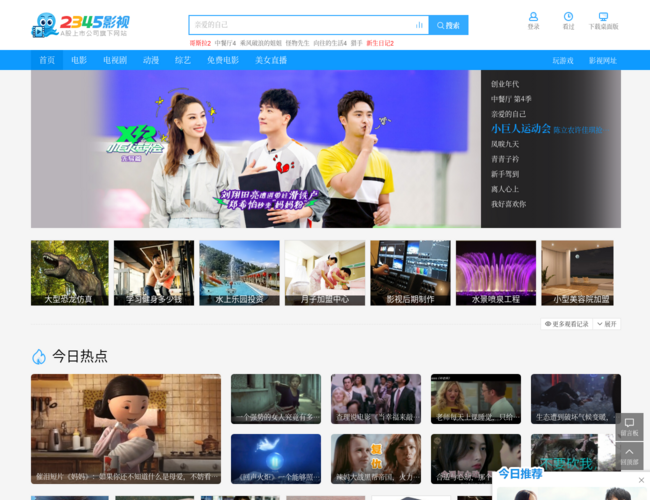Open the 美女直播 nav tab
This screenshot has height=500, width=650.
pyautogui.click(x=271, y=60)
